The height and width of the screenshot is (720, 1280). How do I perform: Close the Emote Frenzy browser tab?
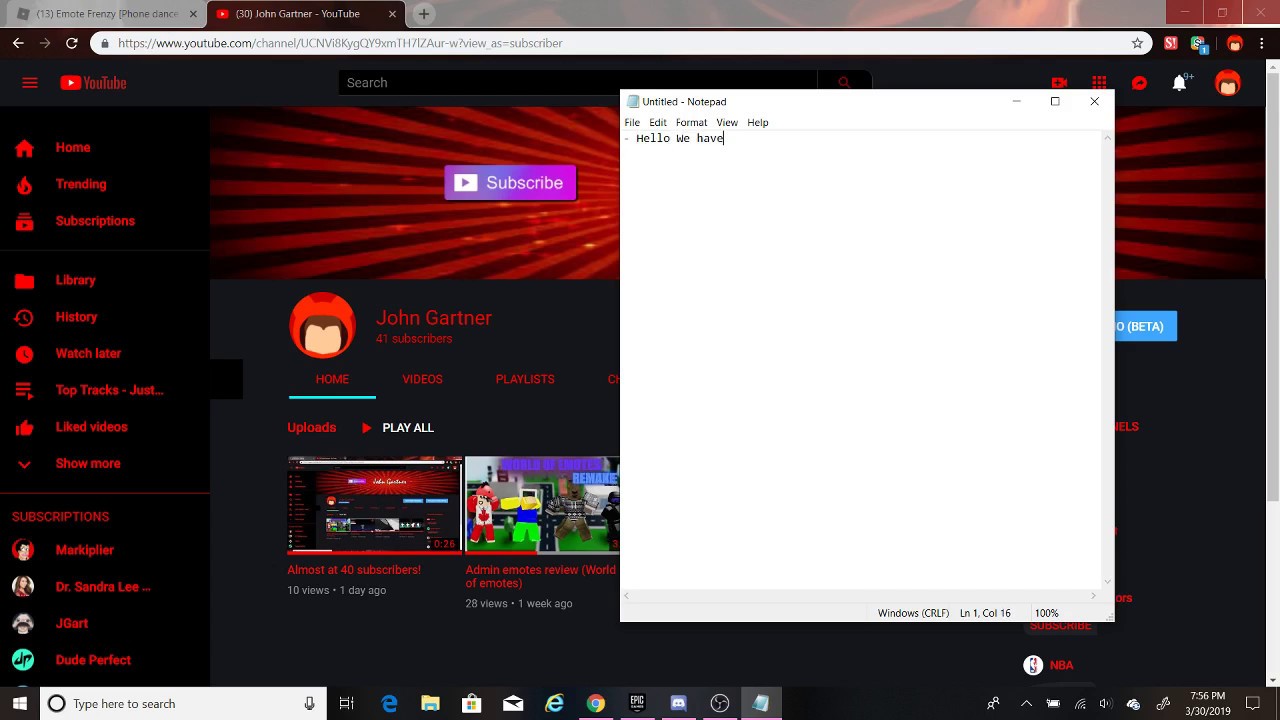click(x=193, y=14)
